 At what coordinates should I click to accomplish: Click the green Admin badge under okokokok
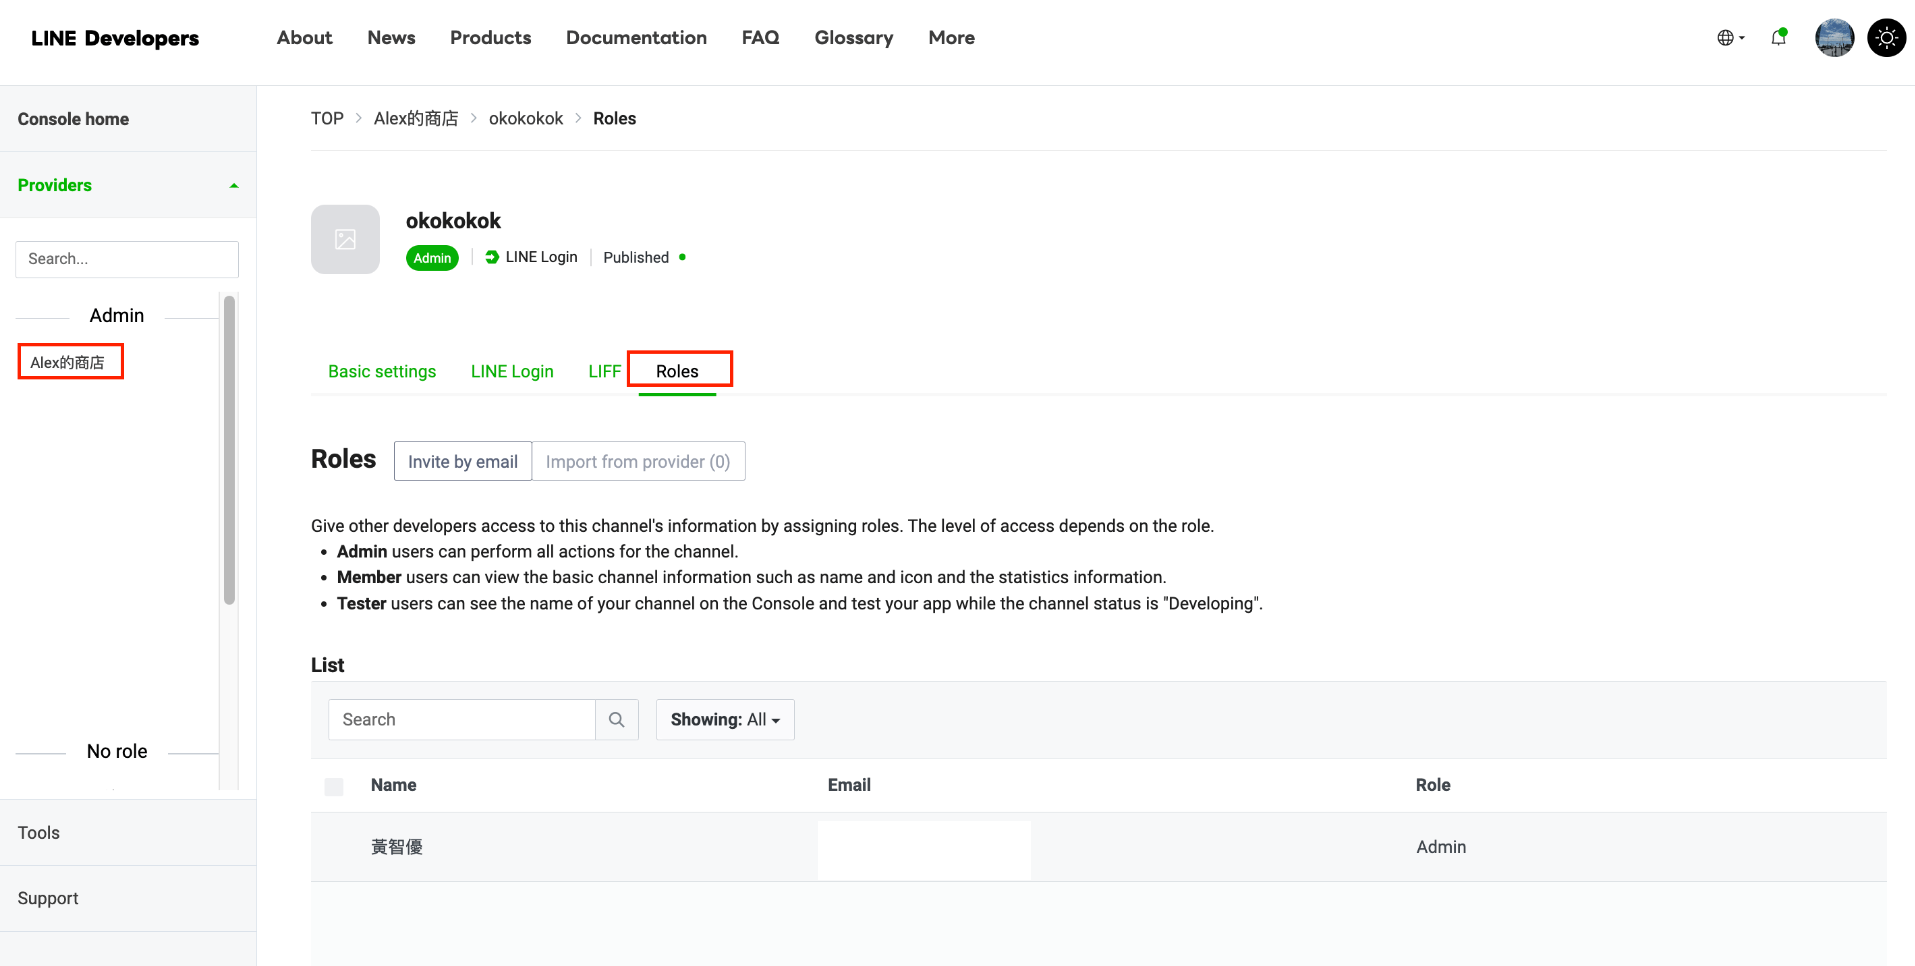coord(432,258)
